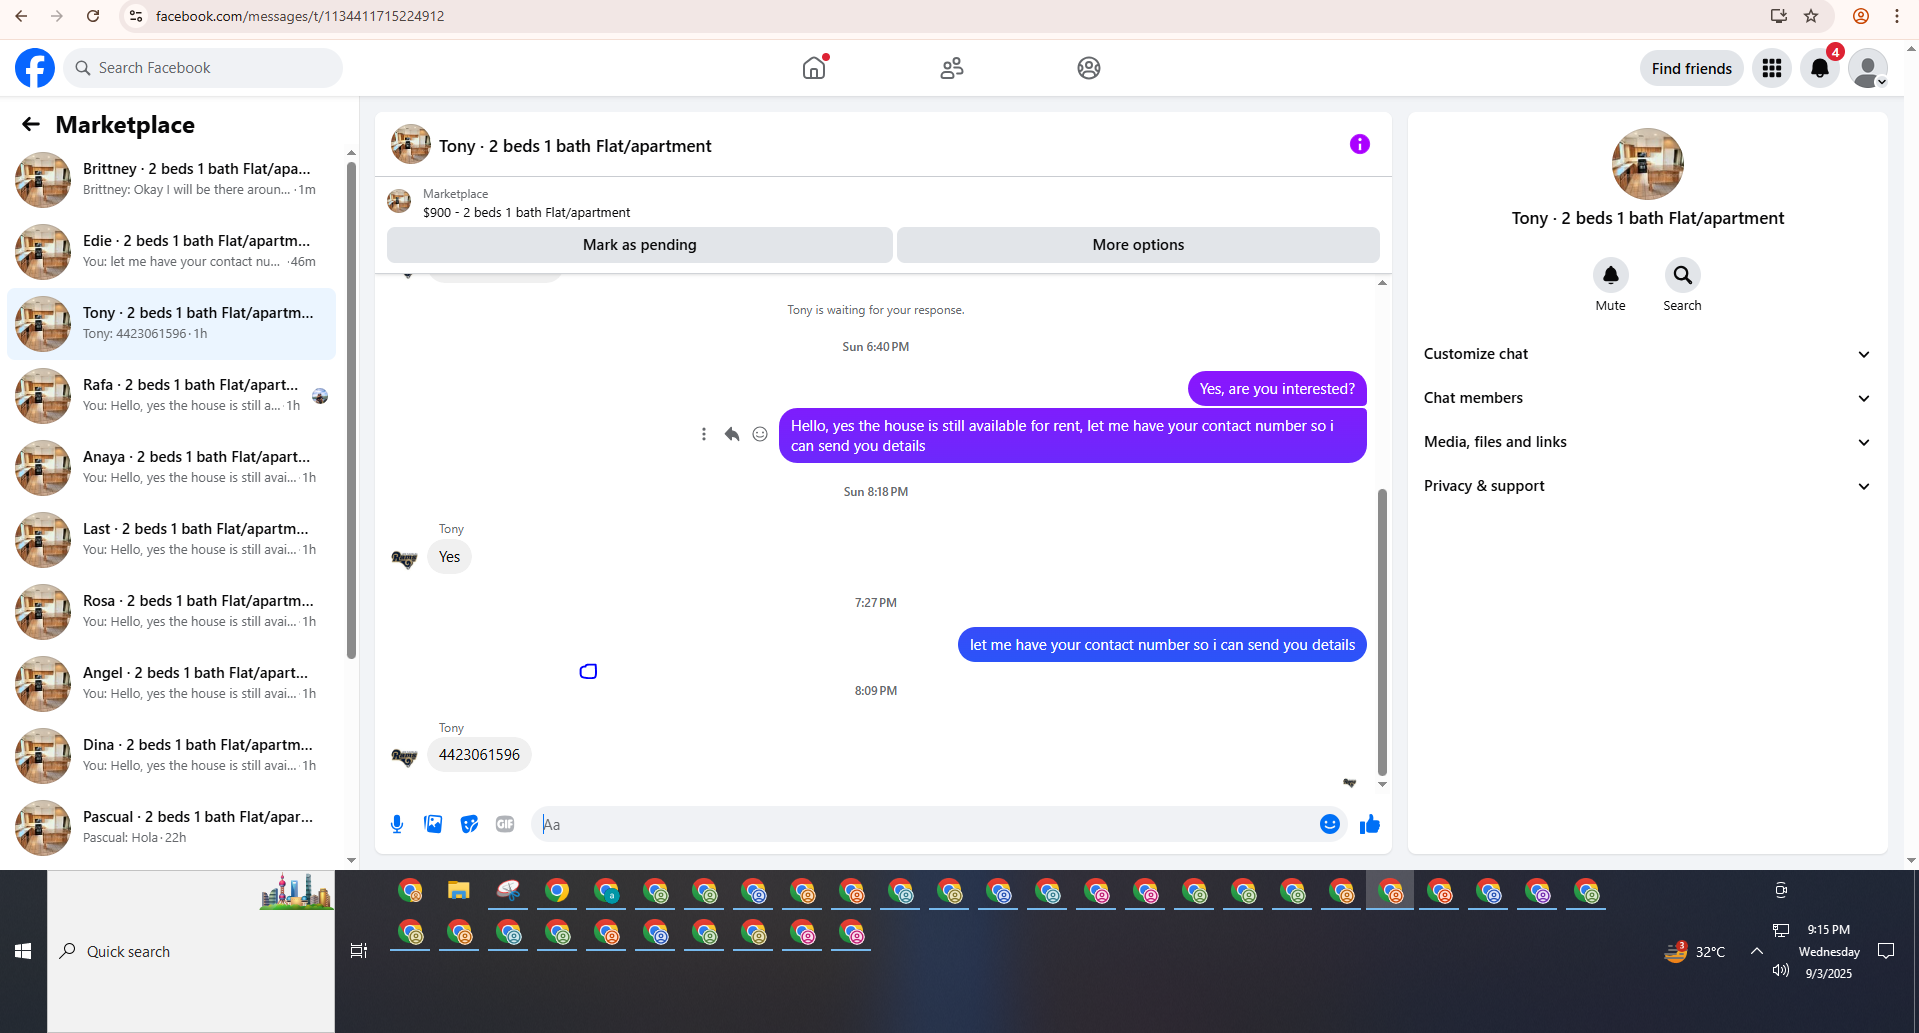Open the Facebook menu grid icon
The width and height of the screenshot is (1919, 1033).
[x=1771, y=68]
